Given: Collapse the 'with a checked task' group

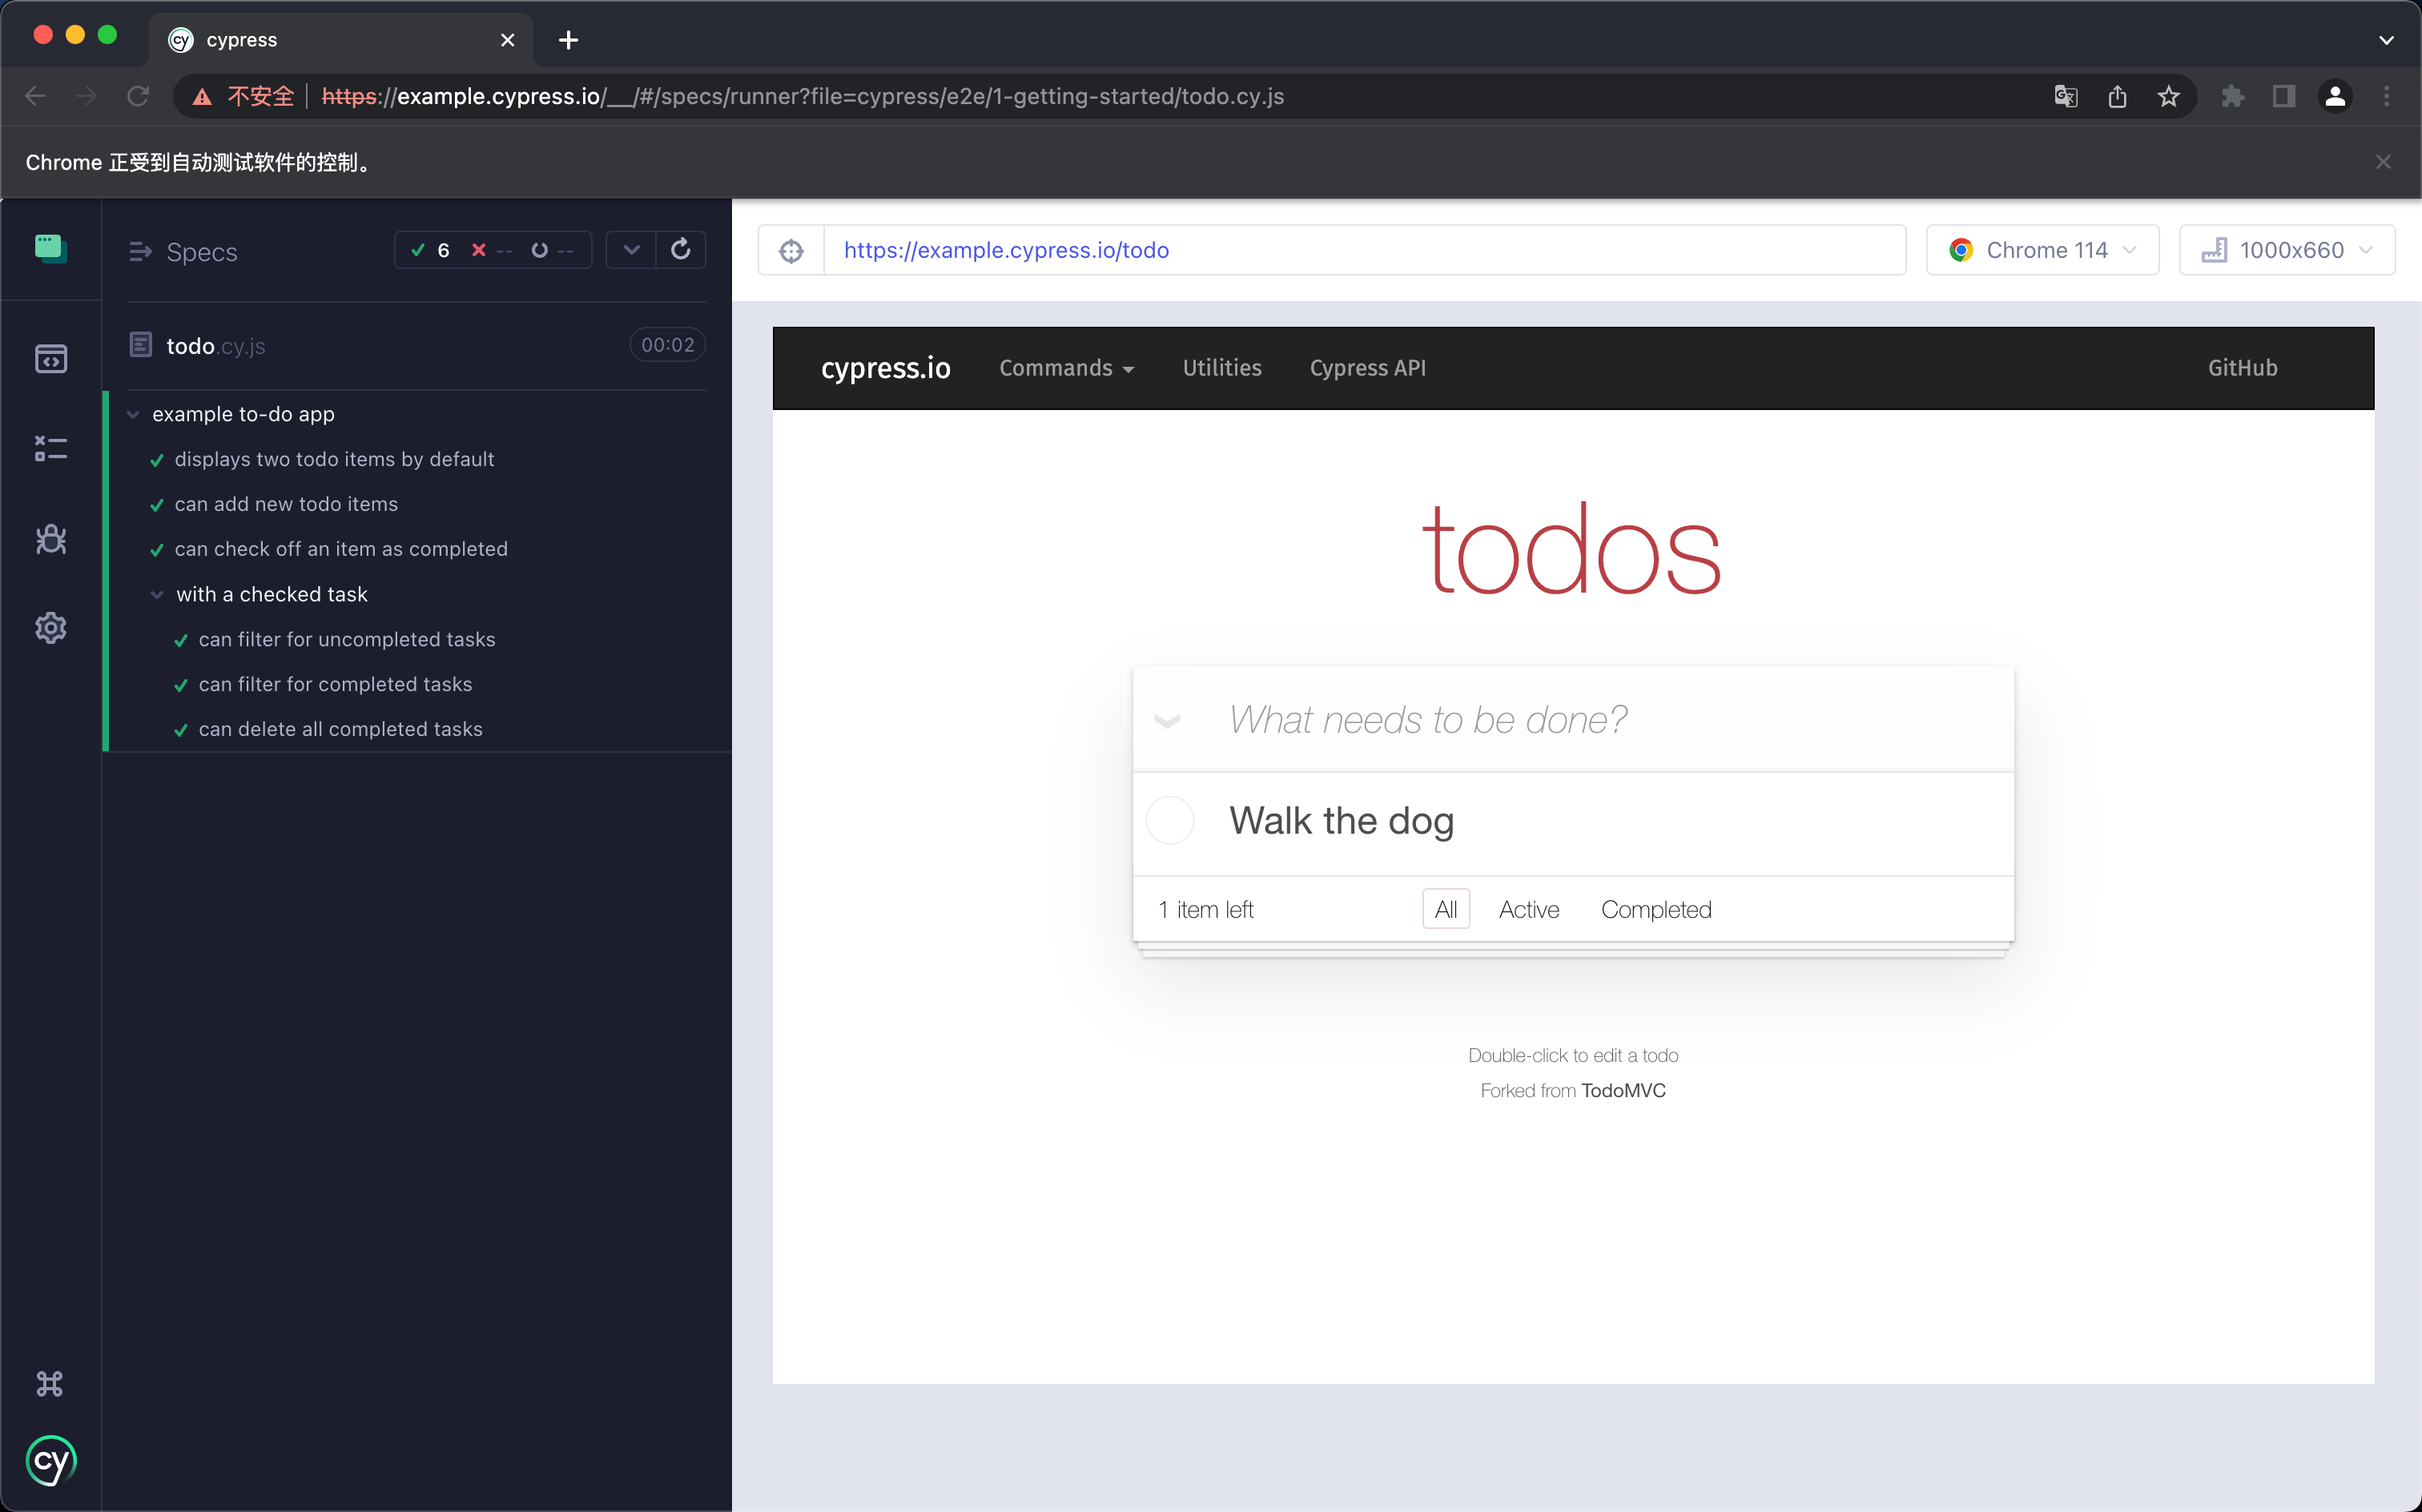Looking at the screenshot, I should [x=157, y=595].
